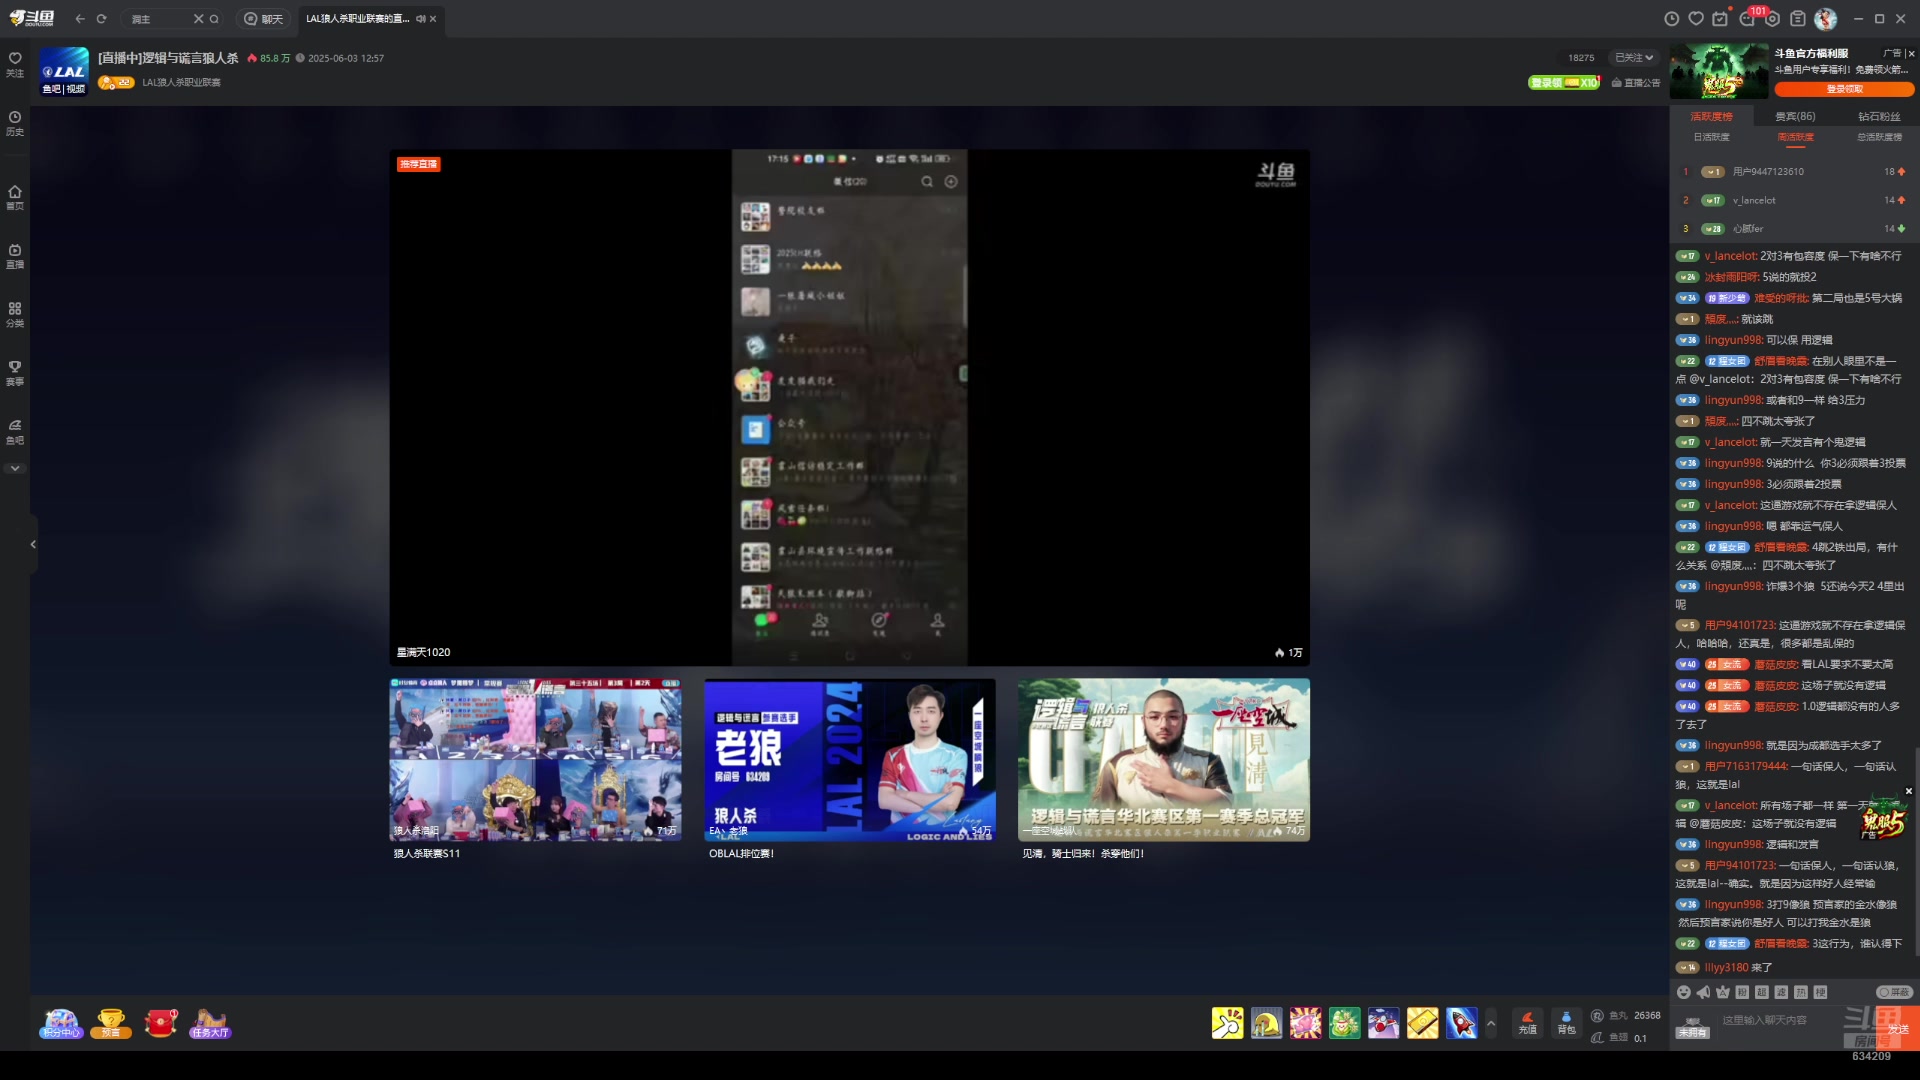Open the 聊天 chat button
The image size is (1920, 1080).
click(264, 19)
